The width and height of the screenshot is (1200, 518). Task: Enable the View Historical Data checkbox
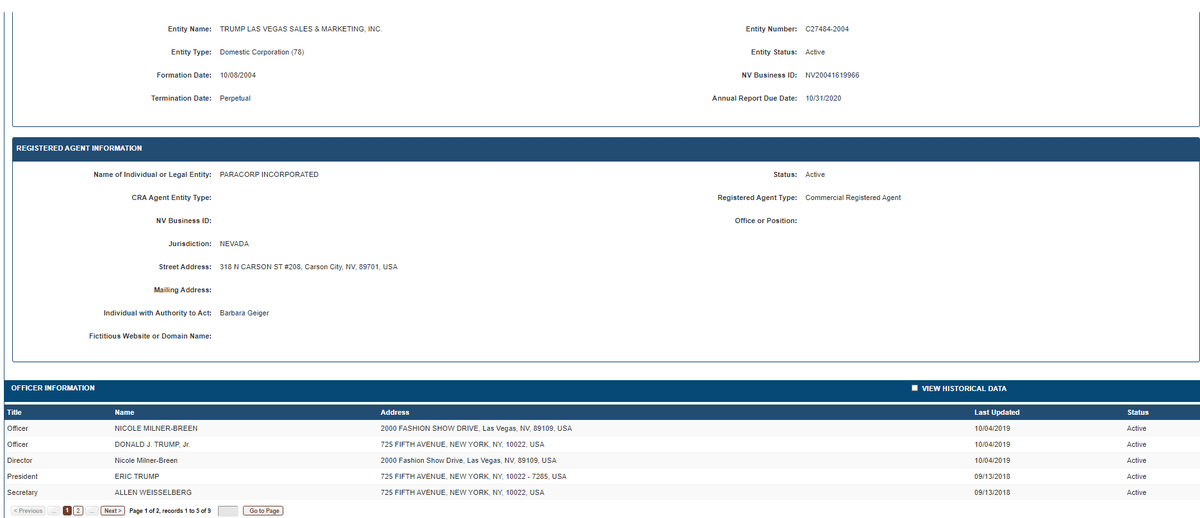[914, 388]
